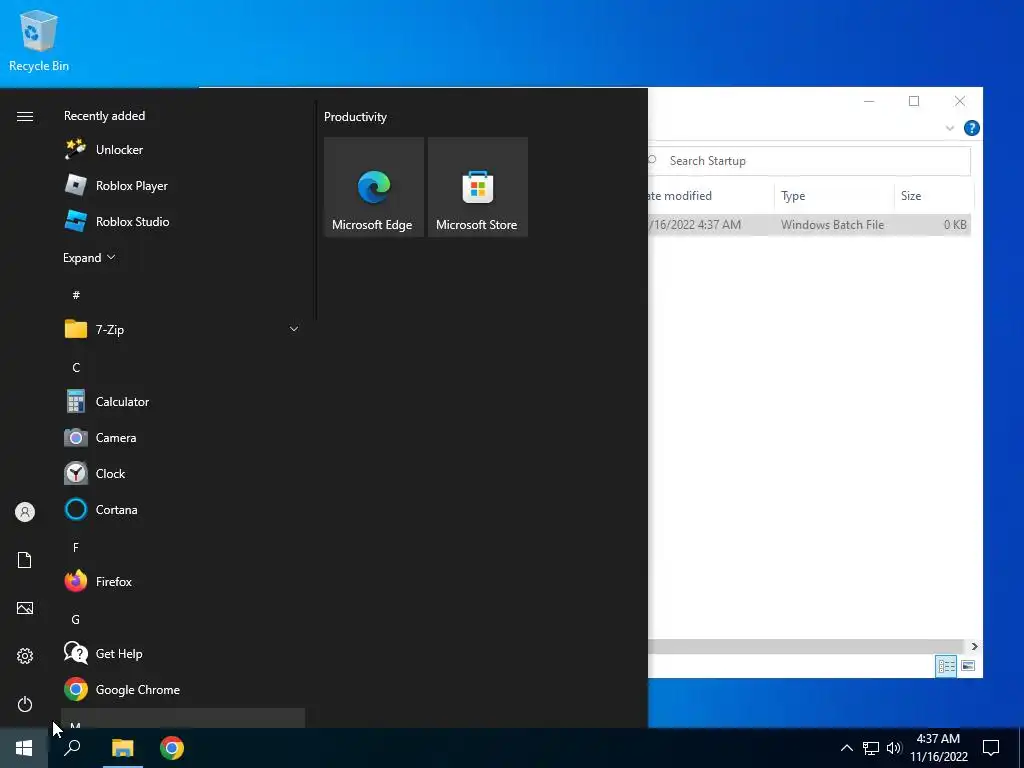
Task: Minimize the Explorer window
Action: click(x=869, y=101)
